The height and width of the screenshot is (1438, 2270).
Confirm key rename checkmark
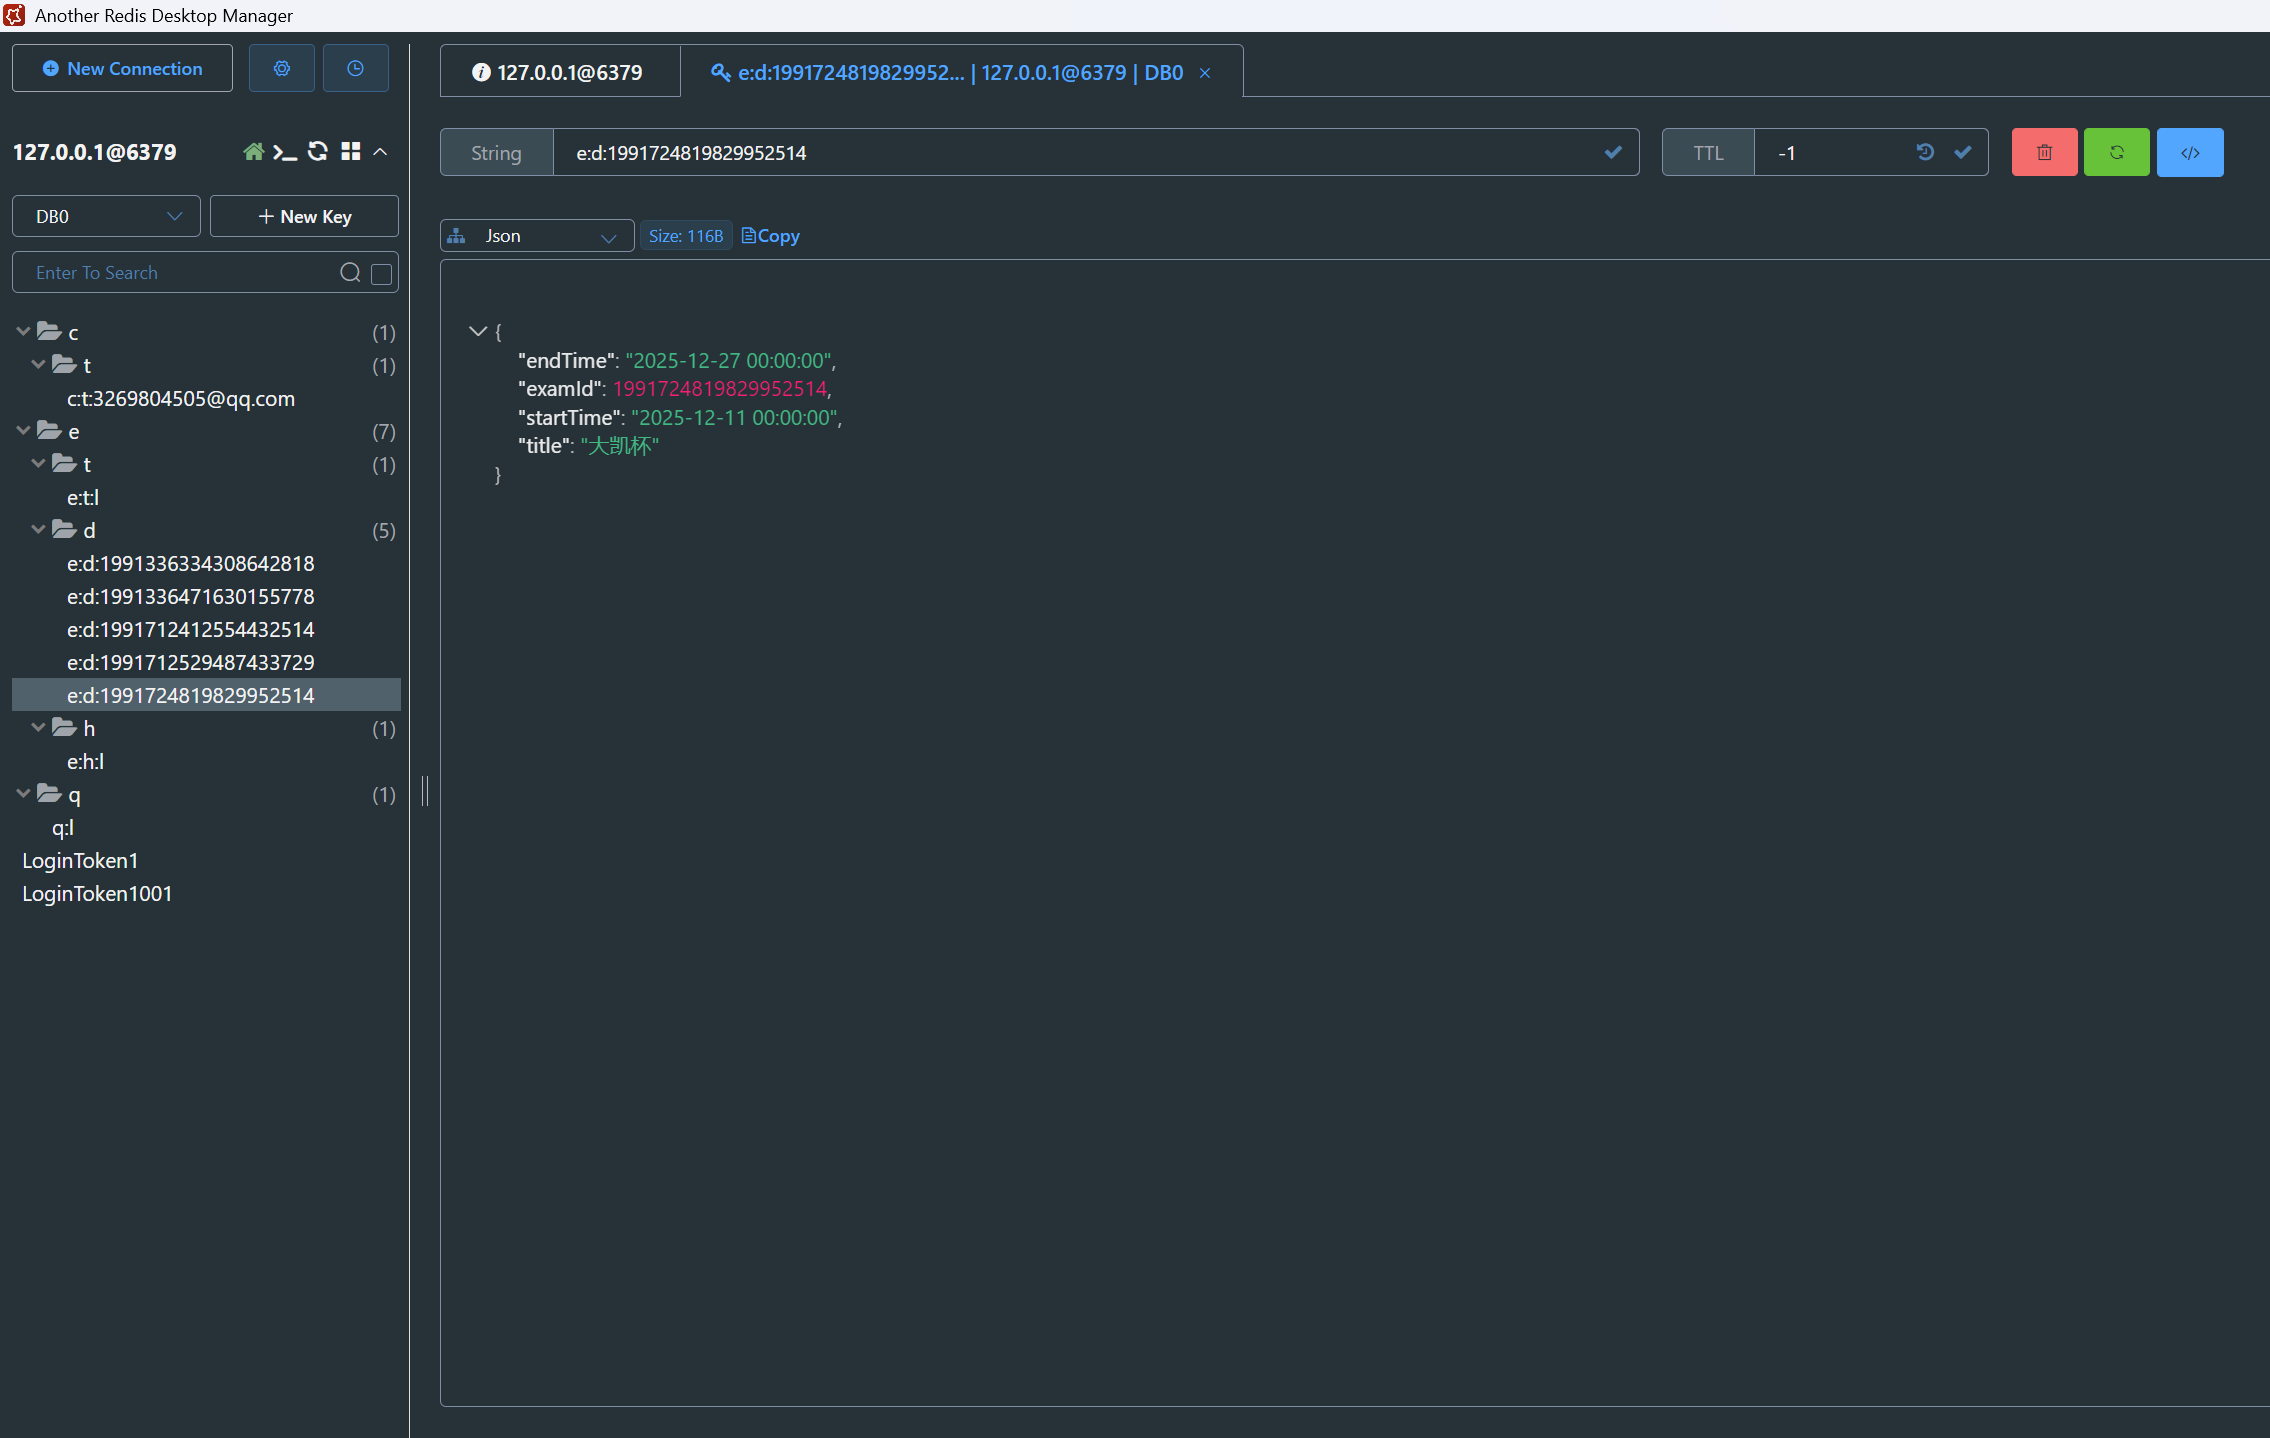coord(1612,152)
